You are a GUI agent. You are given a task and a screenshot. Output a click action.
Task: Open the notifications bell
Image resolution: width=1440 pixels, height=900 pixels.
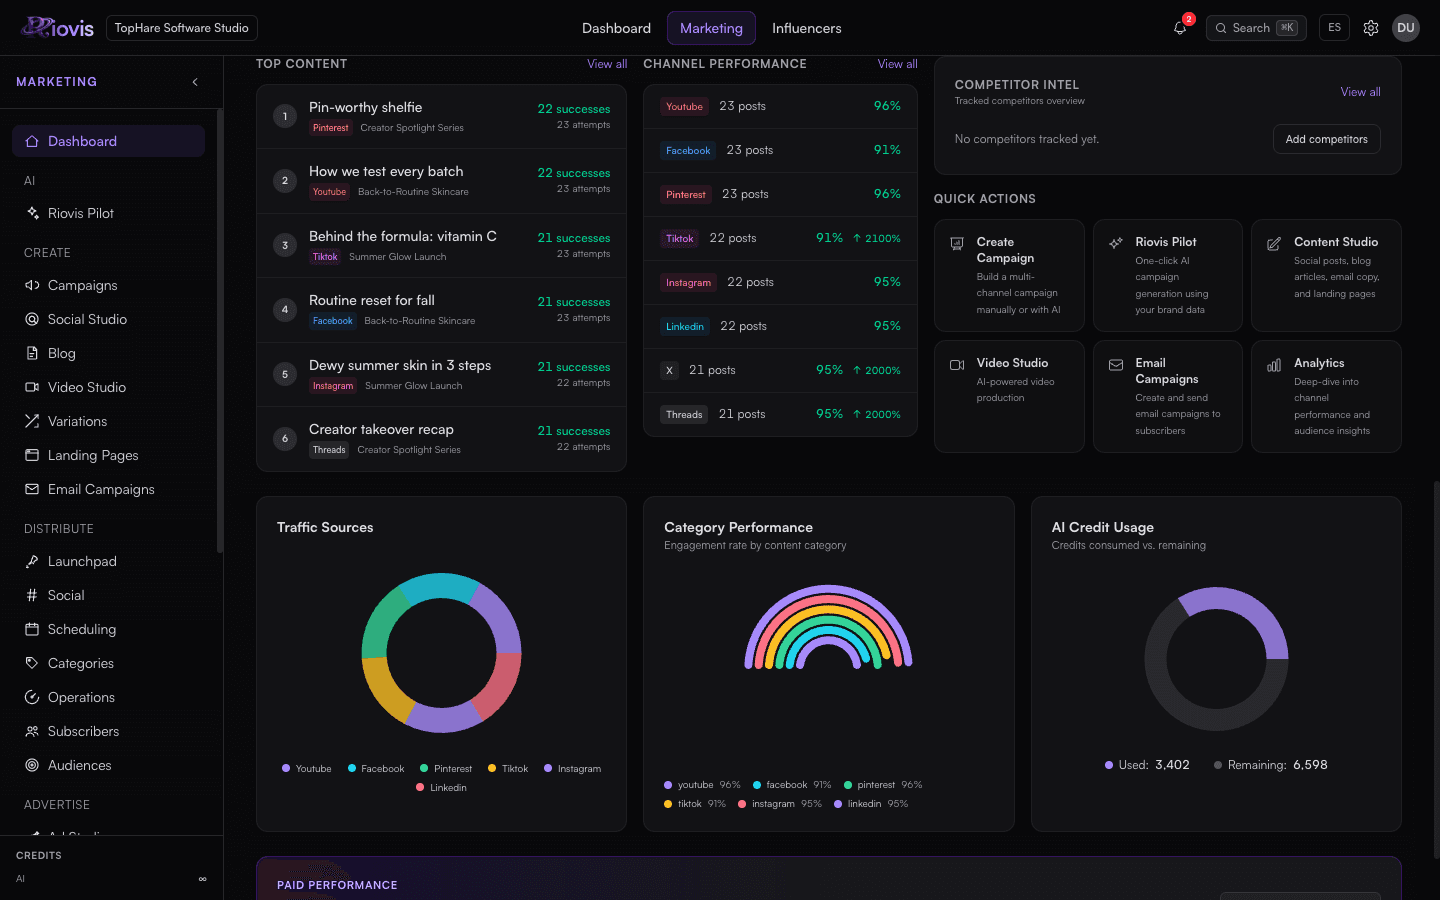tap(1180, 28)
